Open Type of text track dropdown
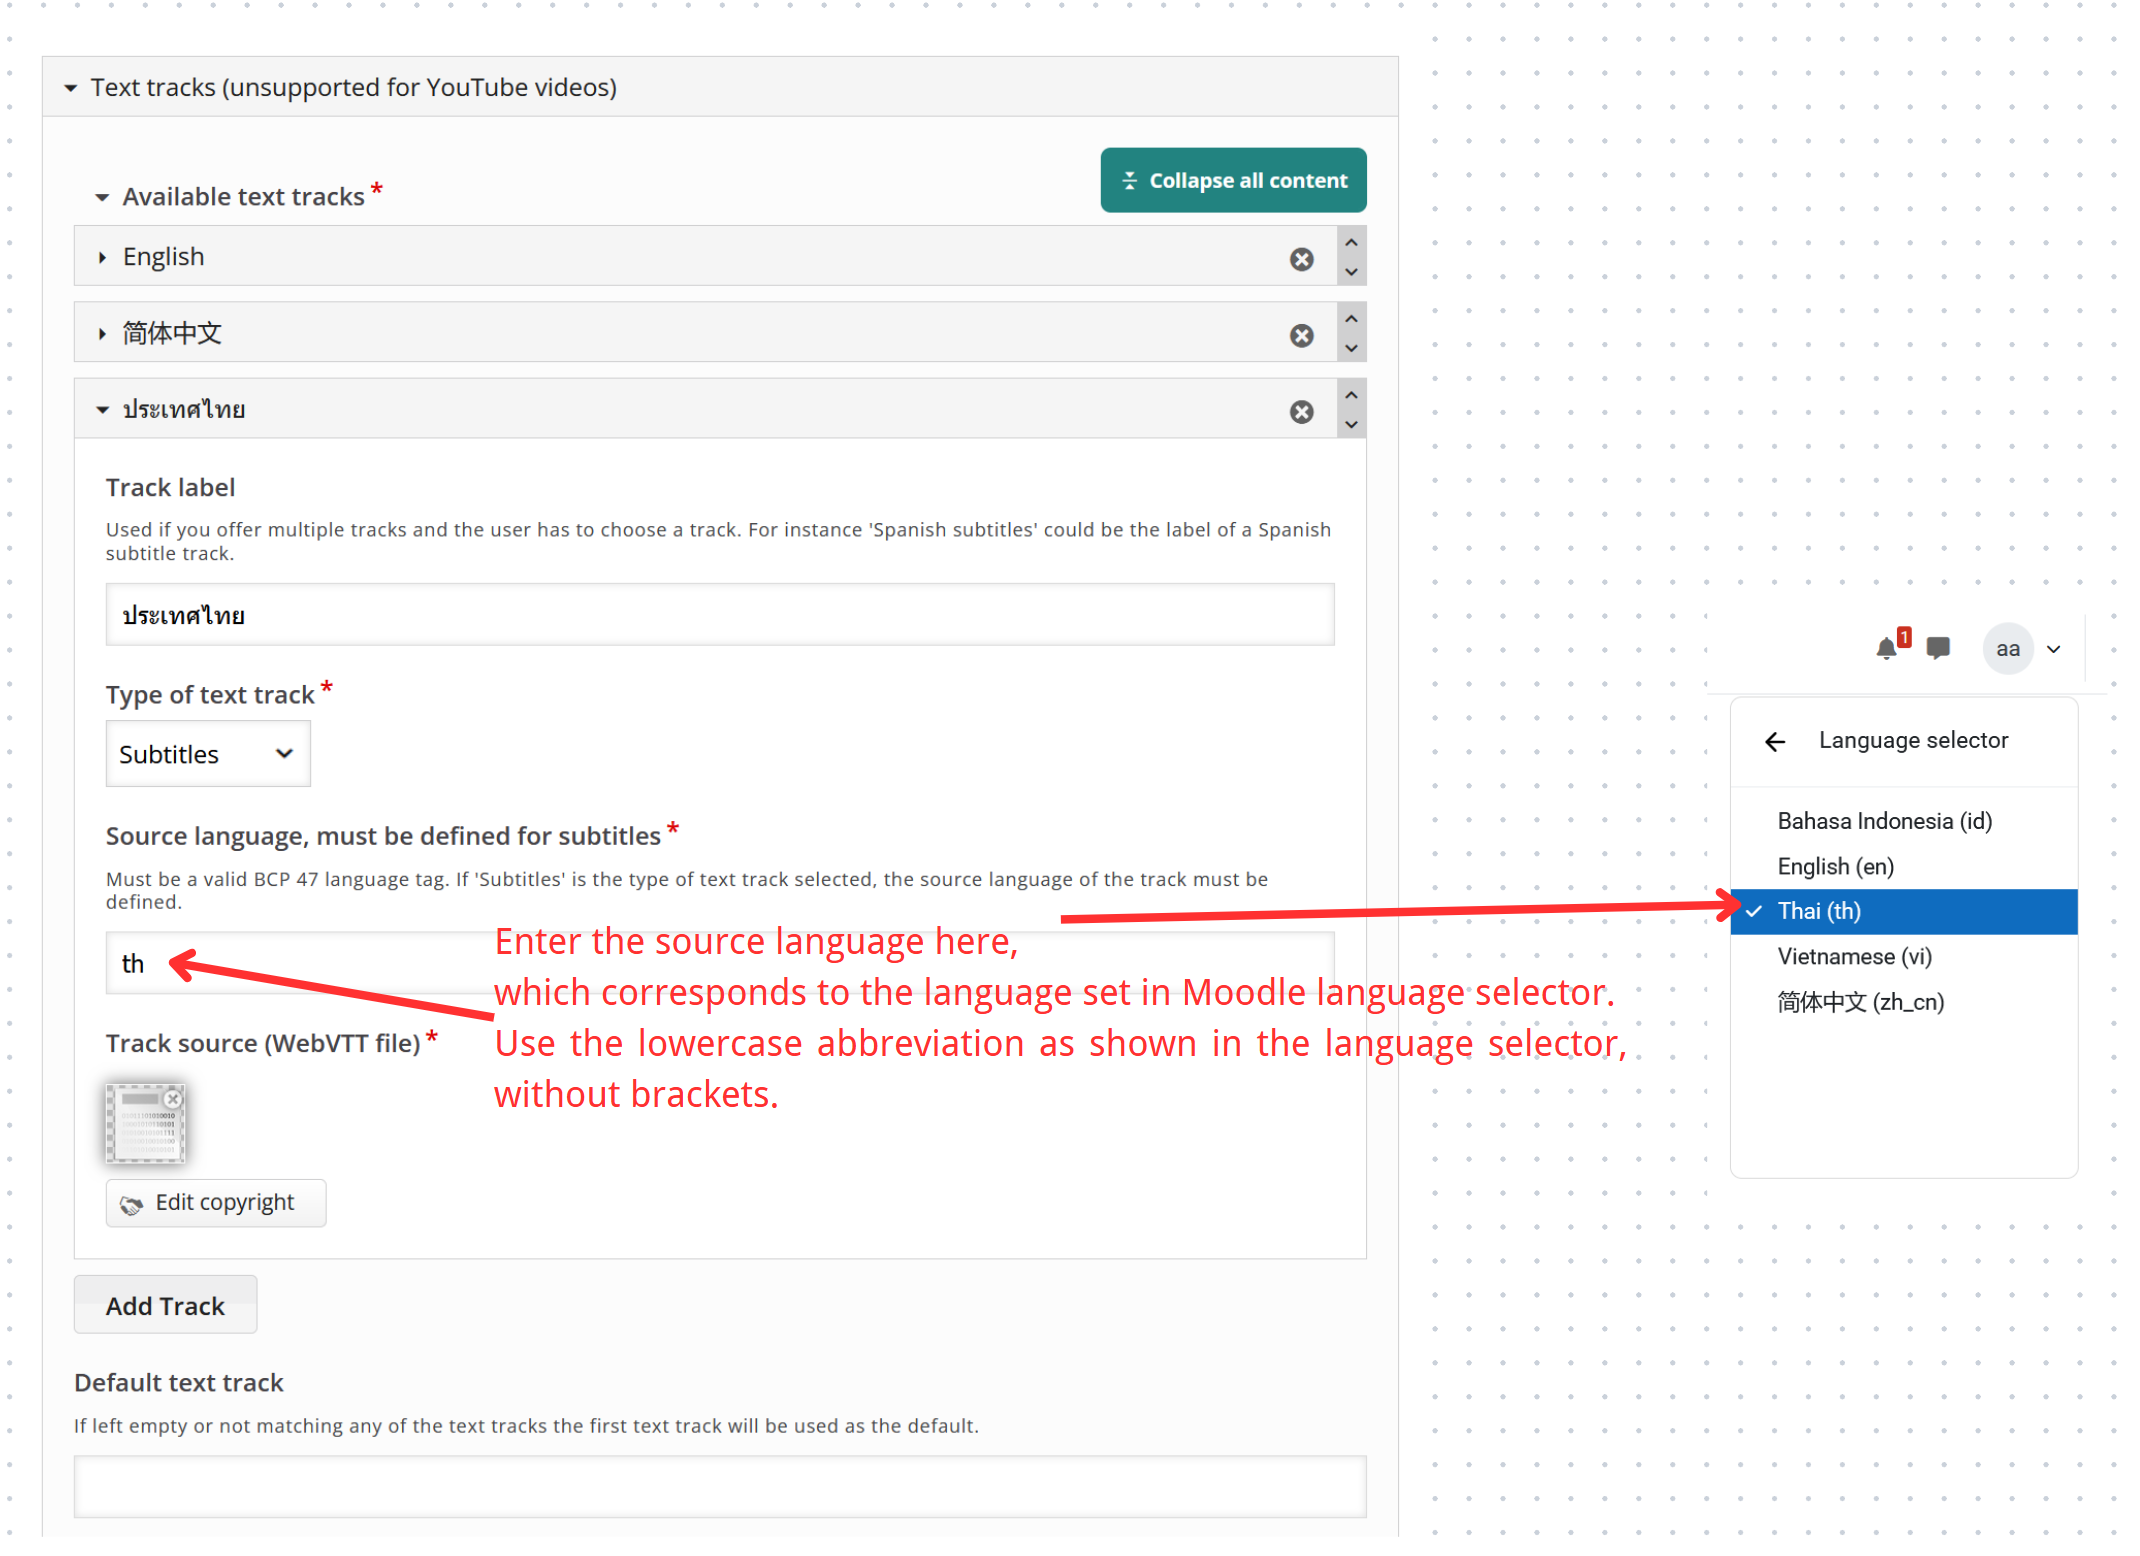The height and width of the screenshot is (1556, 2140). pyautogui.click(x=208, y=754)
